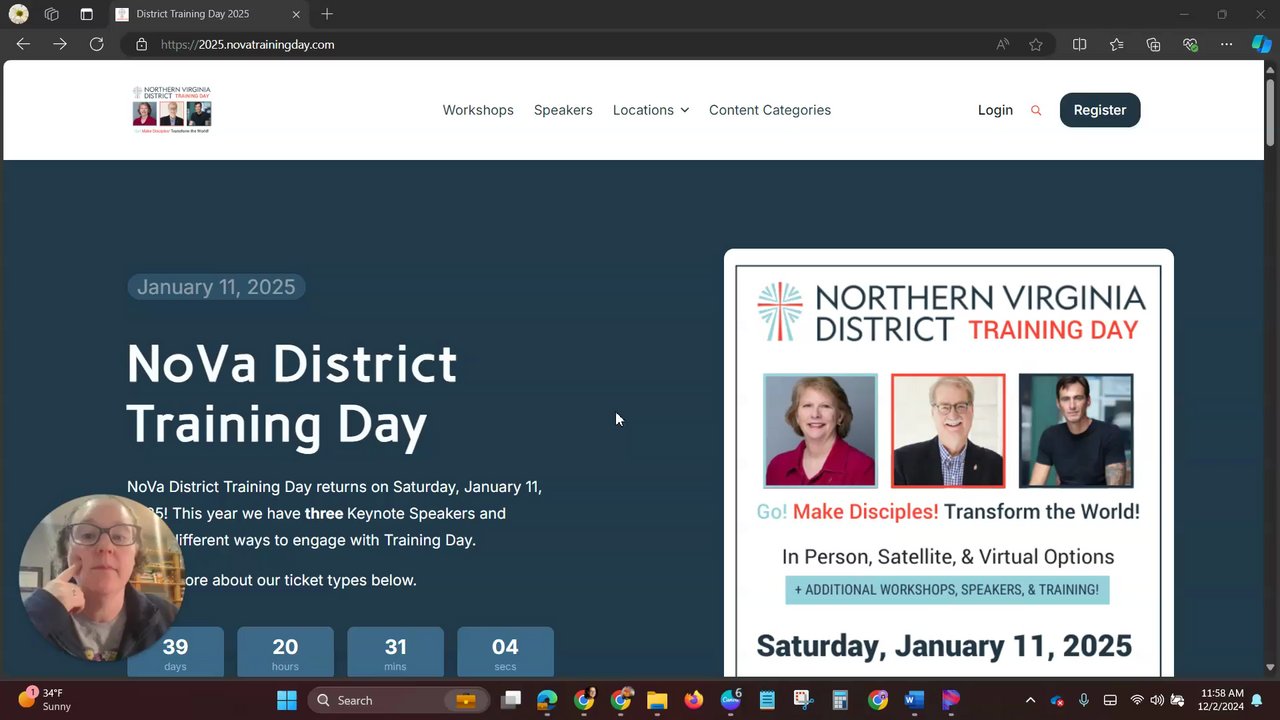This screenshot has width=1280, height=720.
Task: Open the notifications bell
Action: pos(1257,700)
